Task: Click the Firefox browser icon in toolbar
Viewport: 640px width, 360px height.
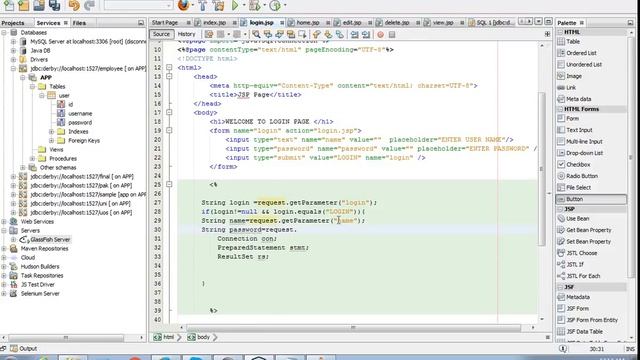Action: [x=184, y=5]
